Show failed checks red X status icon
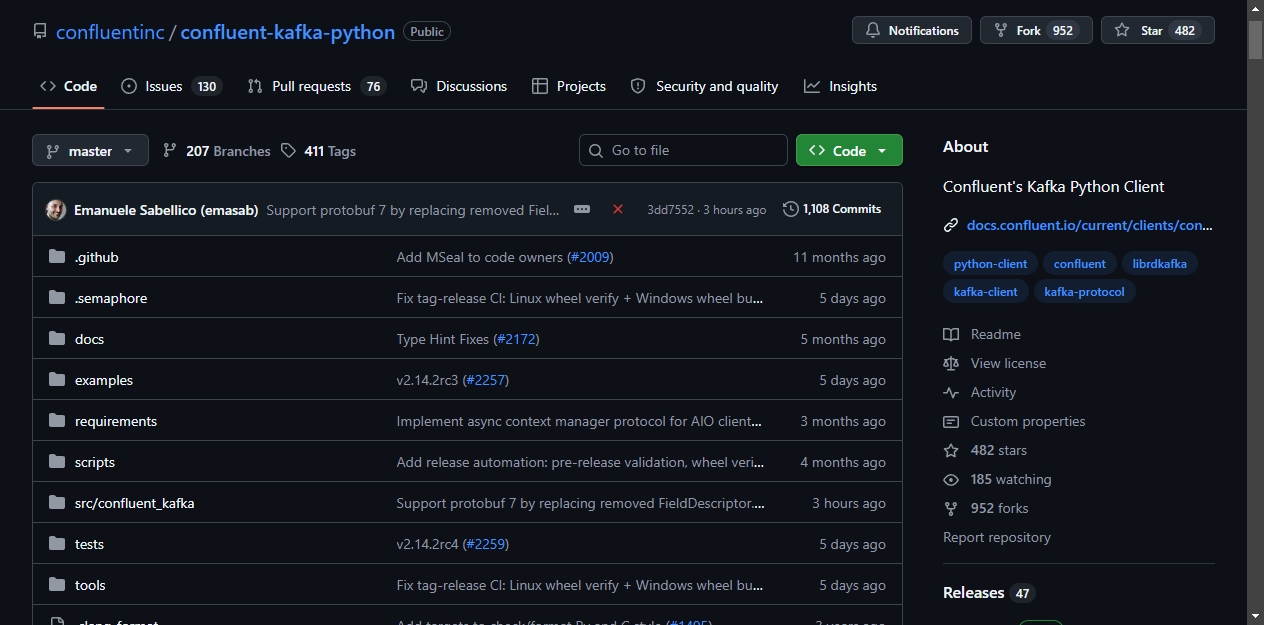1264x625 pixels. coord(618,209)
